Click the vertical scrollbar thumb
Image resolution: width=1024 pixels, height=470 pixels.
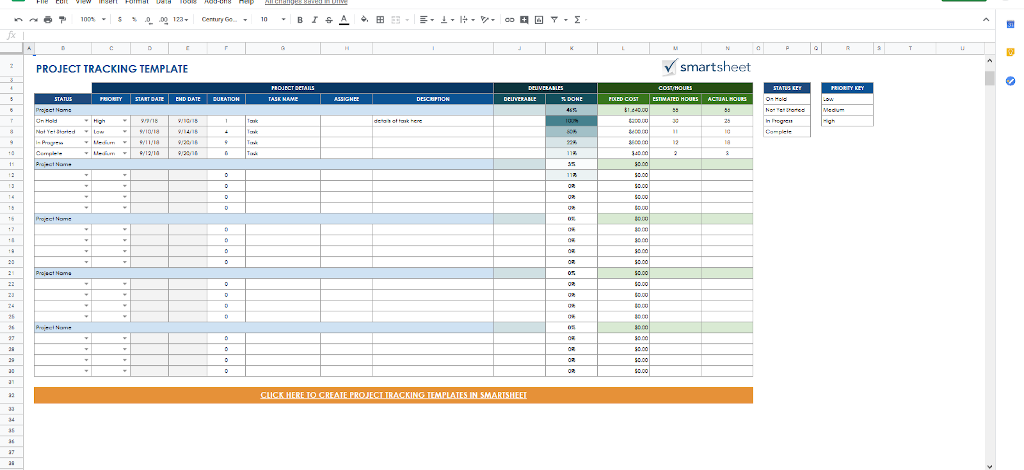(989, 78)
